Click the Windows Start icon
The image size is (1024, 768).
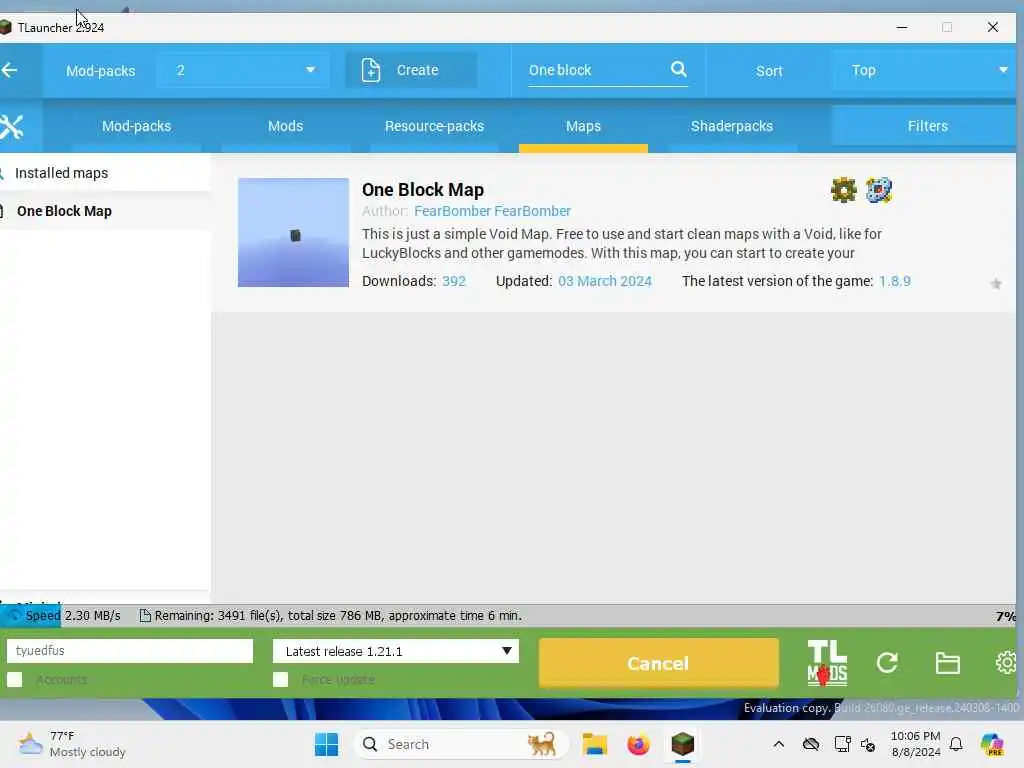click(x=327, y=744)
